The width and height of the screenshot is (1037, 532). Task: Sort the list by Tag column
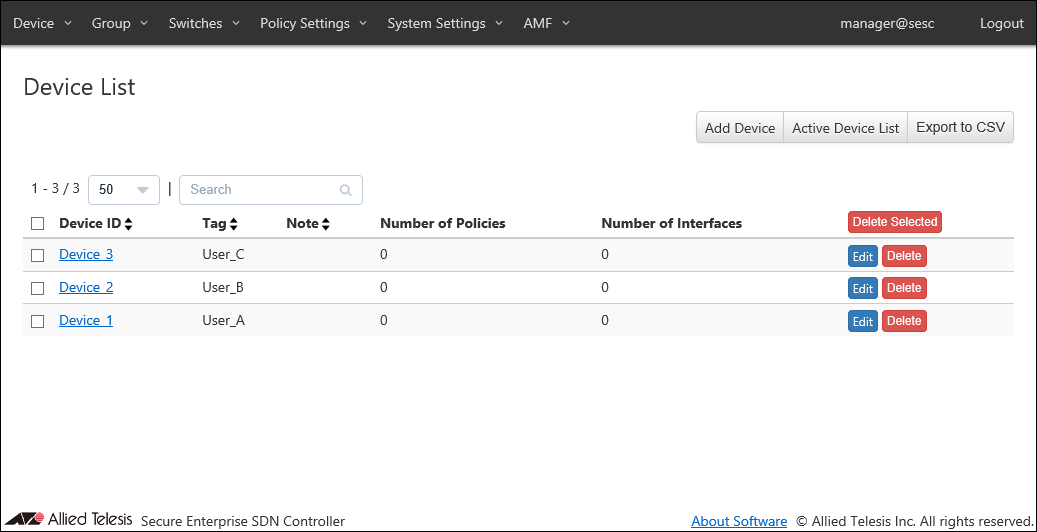(233, 224)
